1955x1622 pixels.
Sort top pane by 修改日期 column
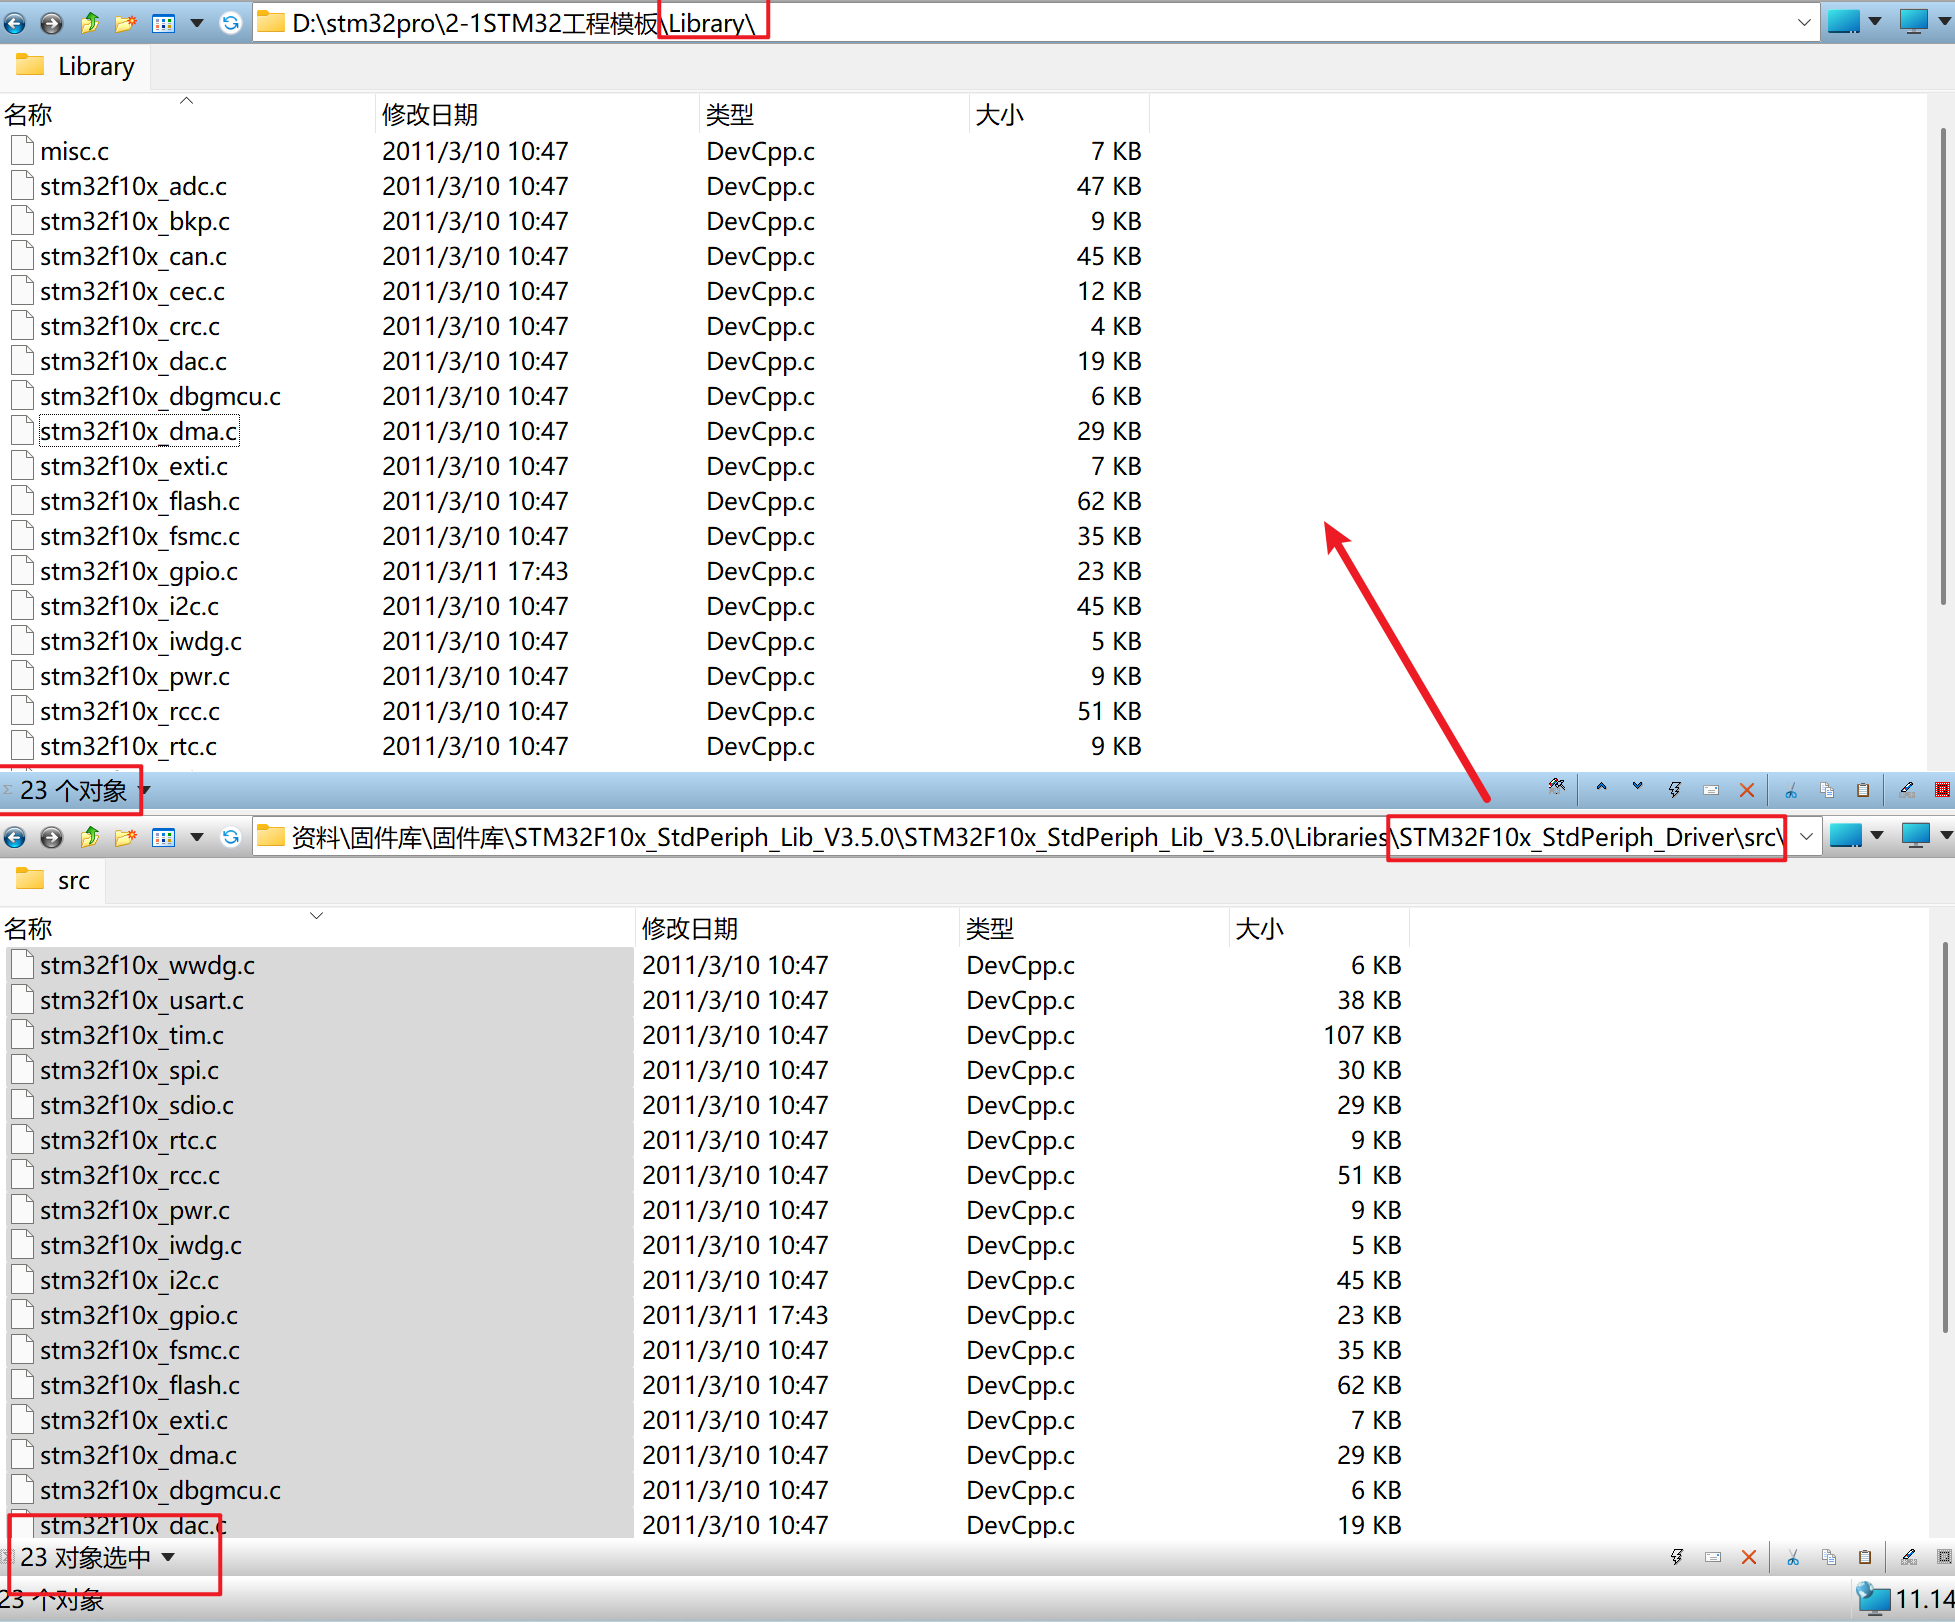point(537,114)
